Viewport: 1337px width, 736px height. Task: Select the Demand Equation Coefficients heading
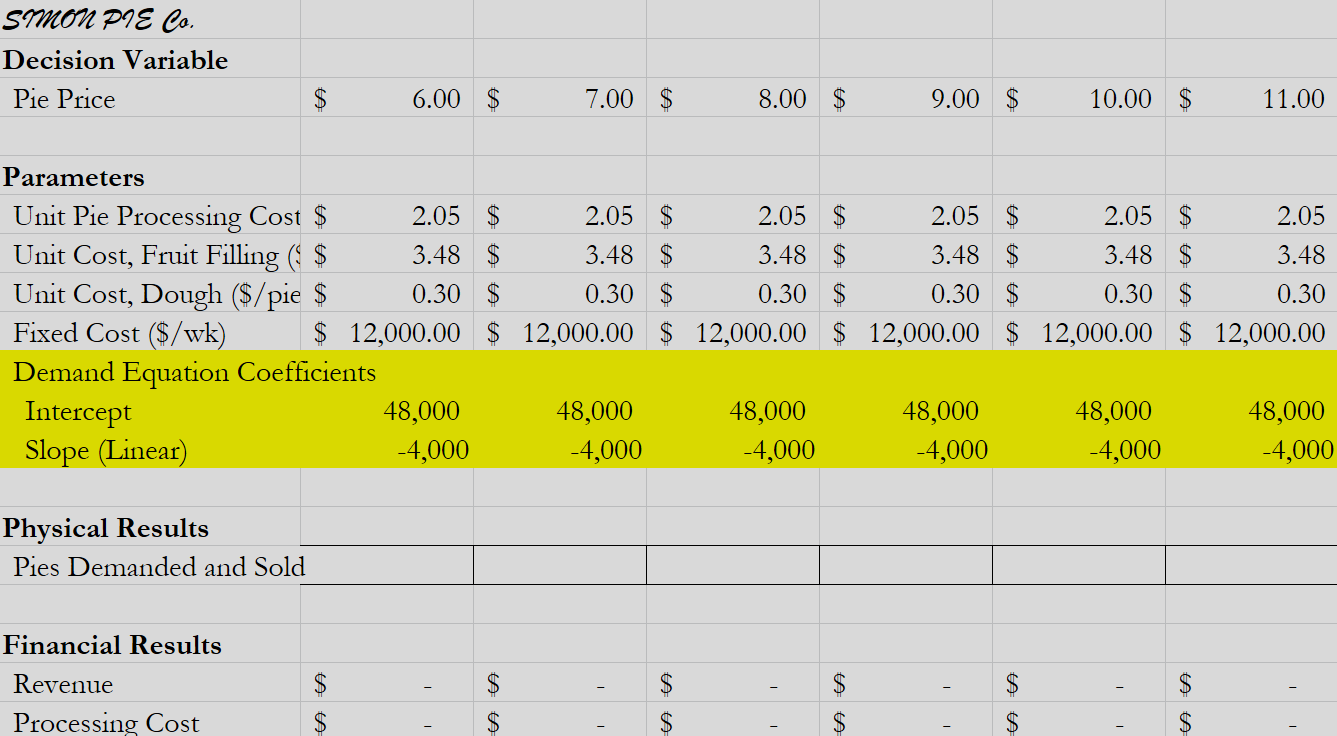pos(195,372)
